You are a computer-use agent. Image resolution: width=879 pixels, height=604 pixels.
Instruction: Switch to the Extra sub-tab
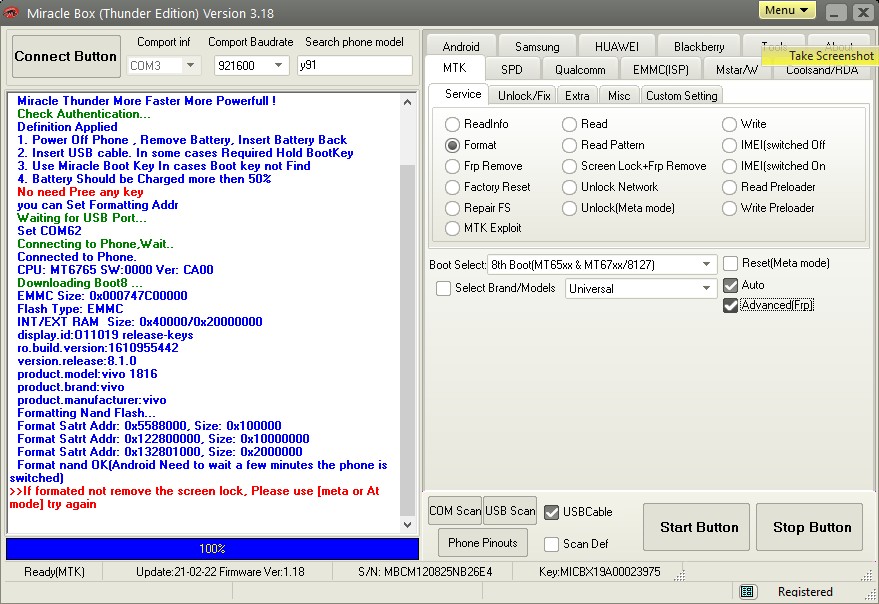click(x=577, y=96)
